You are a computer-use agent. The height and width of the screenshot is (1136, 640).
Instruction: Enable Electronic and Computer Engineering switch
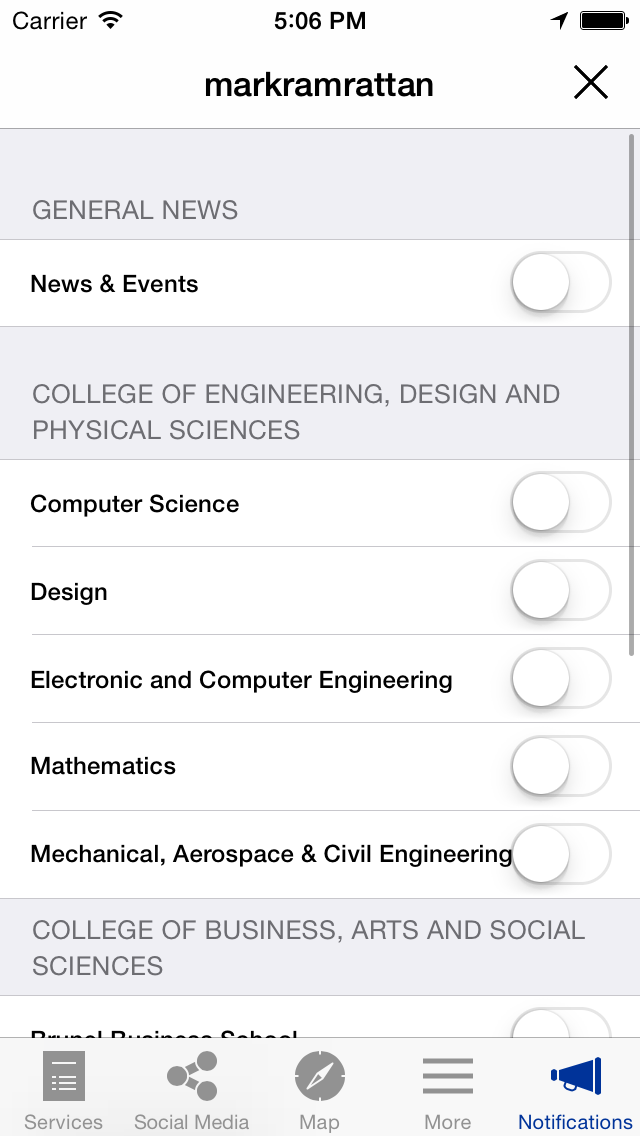560,679
